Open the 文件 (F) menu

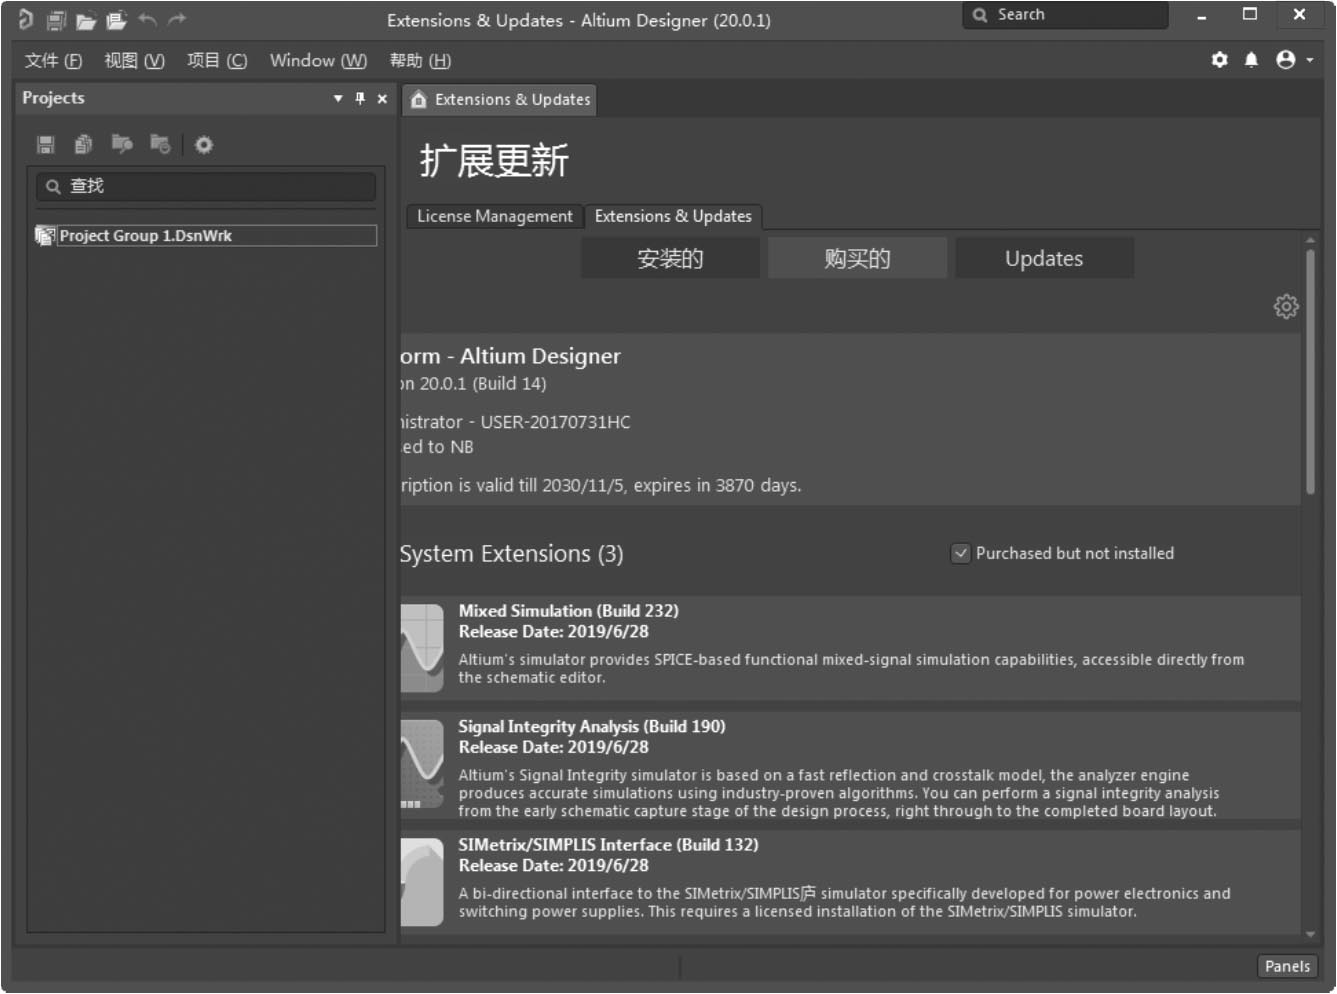[53, 60]
